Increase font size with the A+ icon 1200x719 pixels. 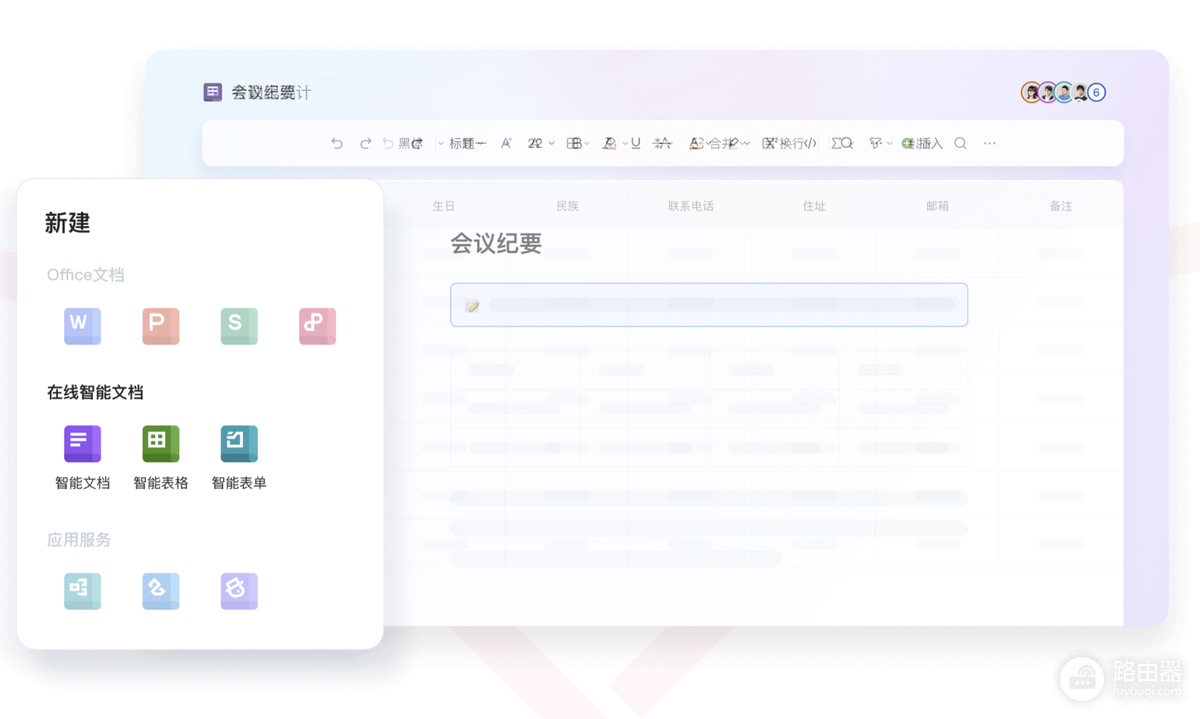coord(506,144)
